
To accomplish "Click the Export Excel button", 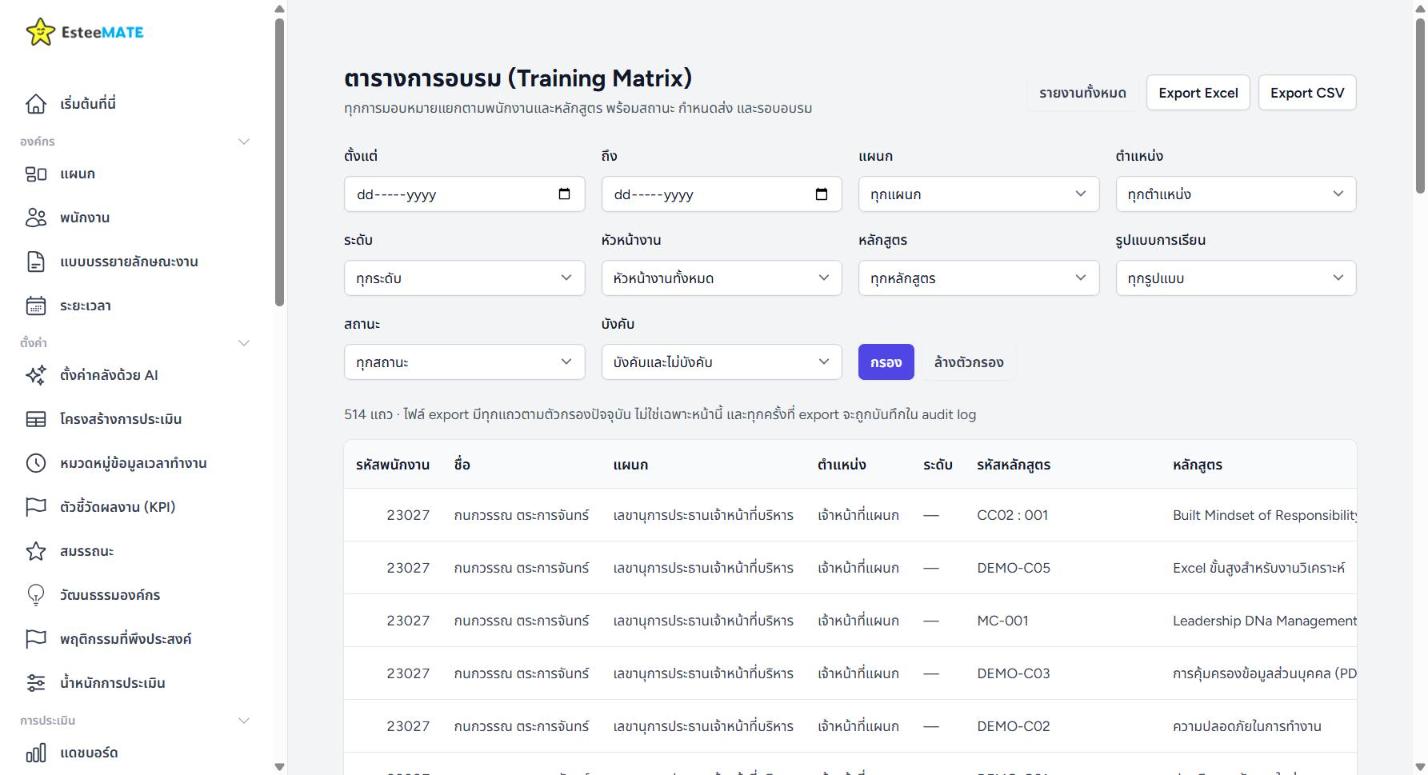I will point(1198,93).
